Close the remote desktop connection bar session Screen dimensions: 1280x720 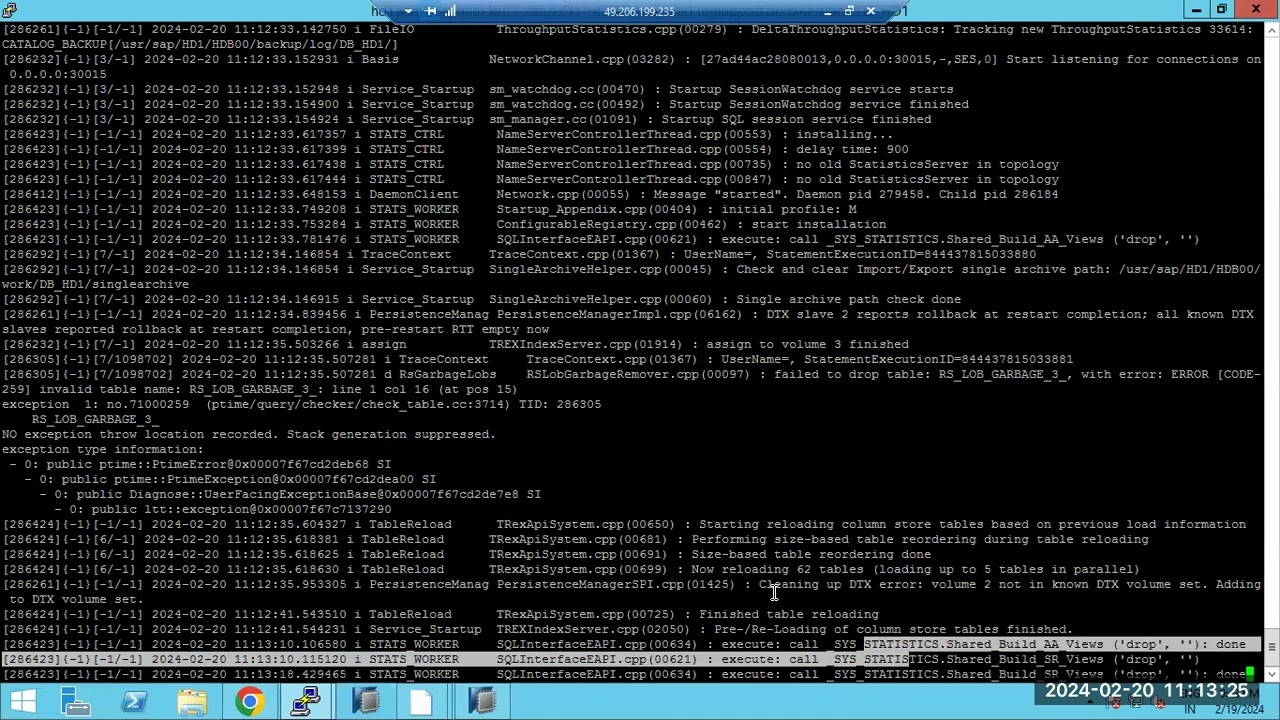[x=871, y=11]
